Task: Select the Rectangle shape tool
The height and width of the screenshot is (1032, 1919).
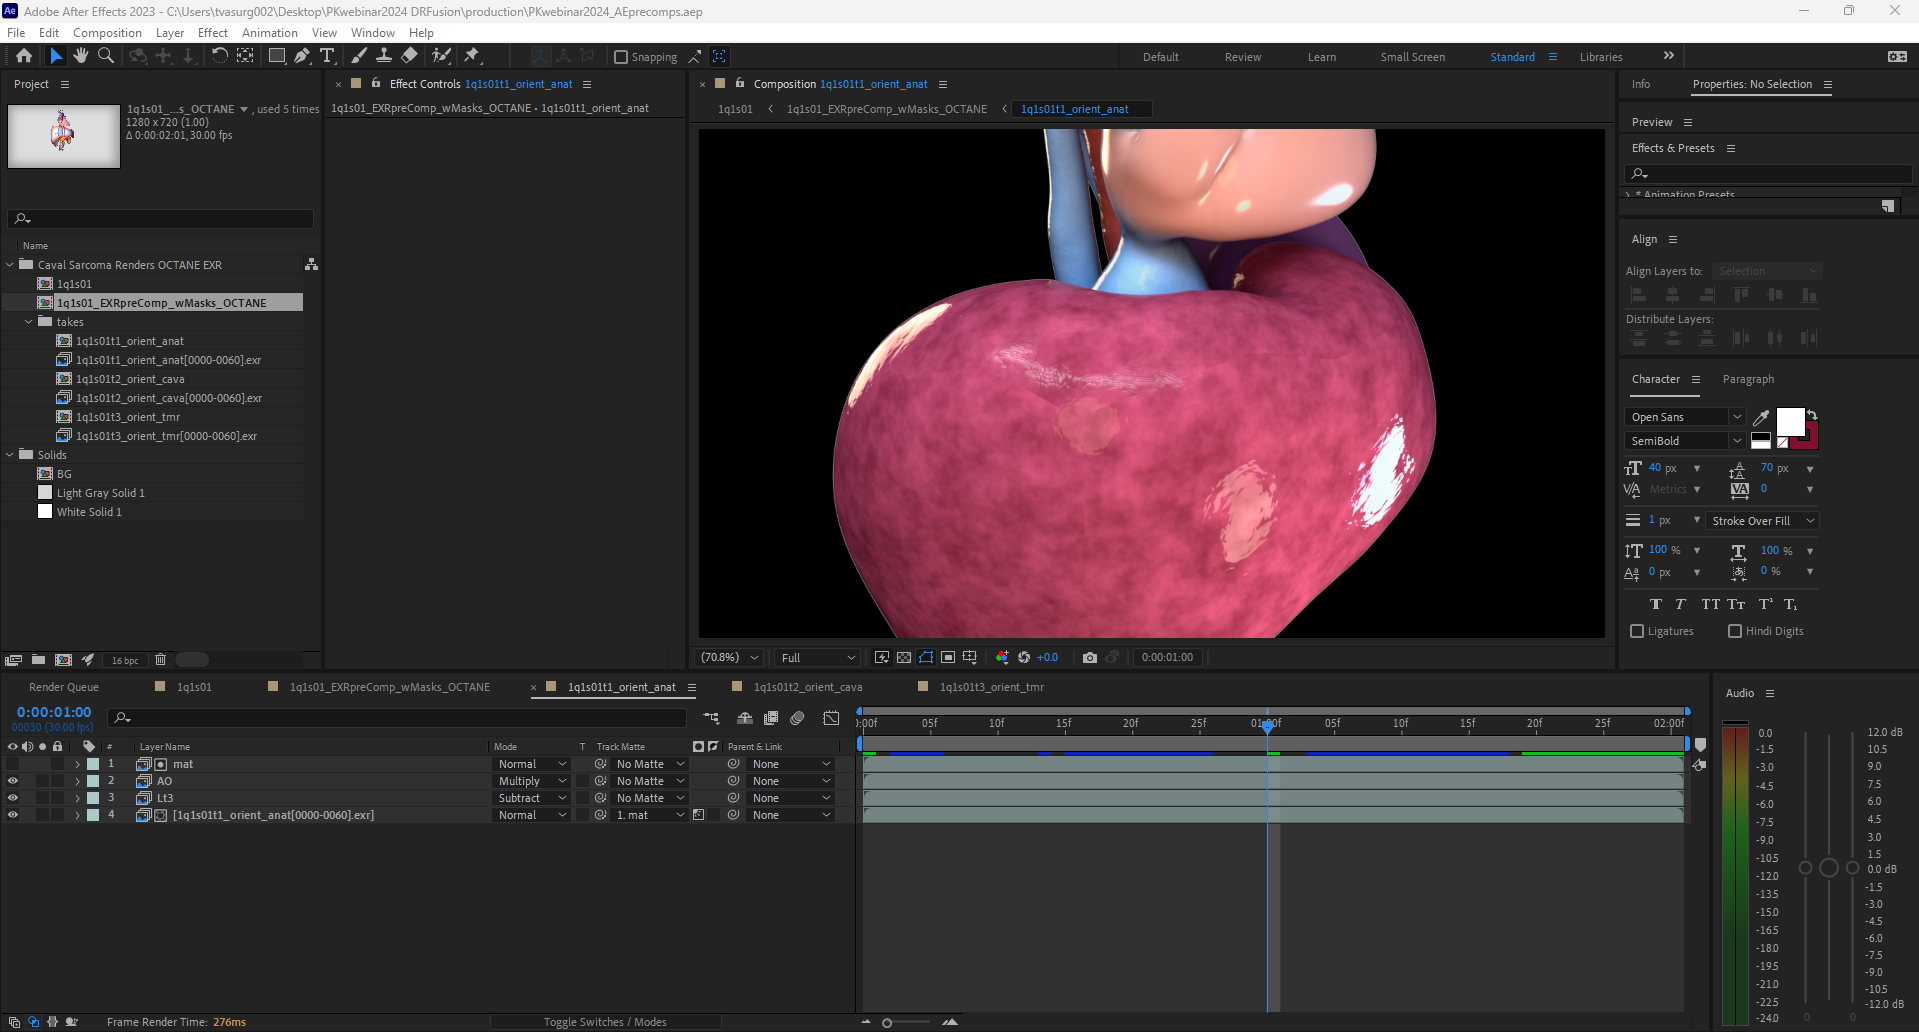Action: click(x=277, y=56)
